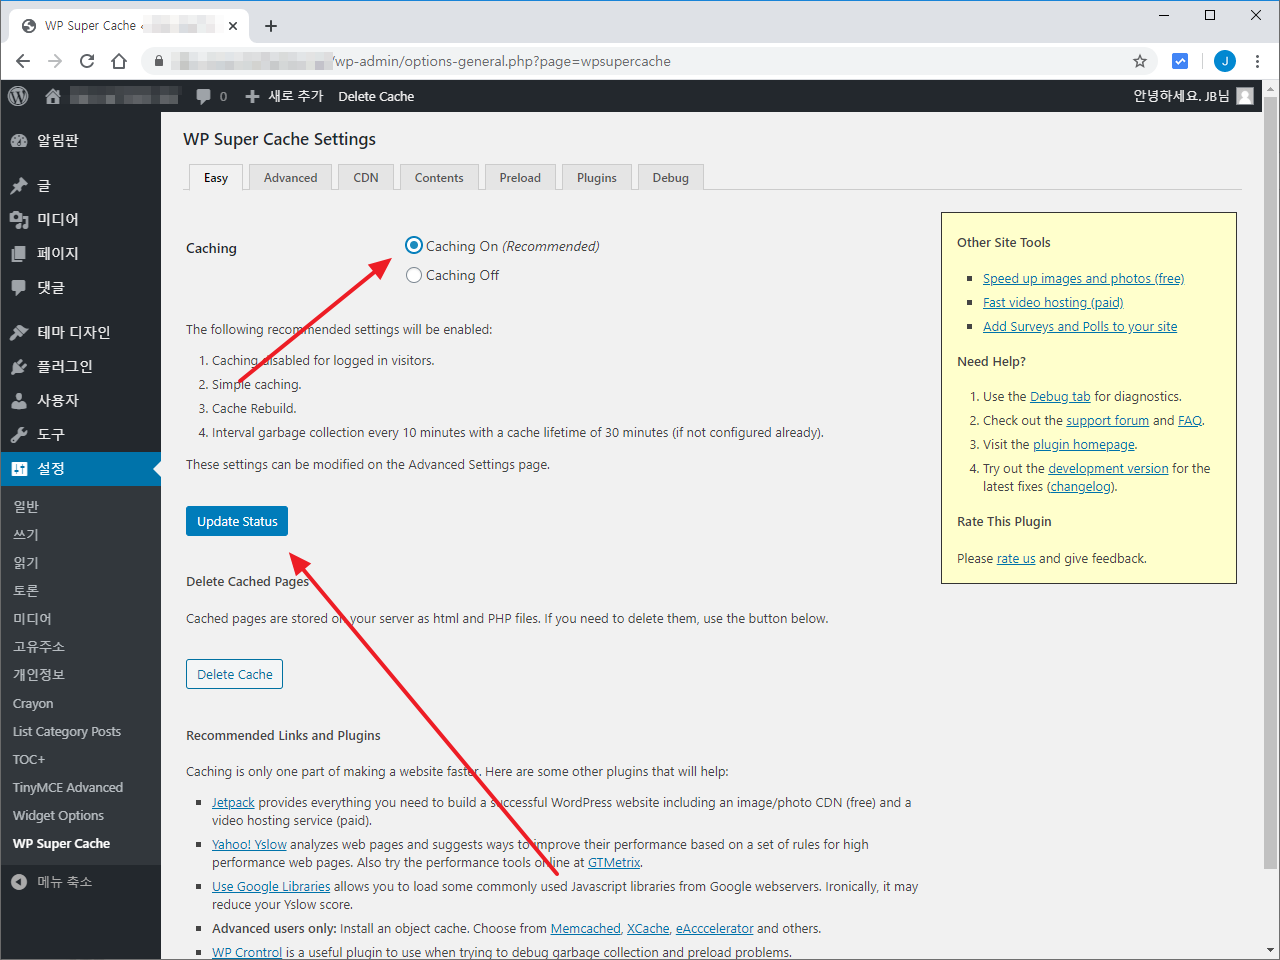Click the Delete Cache button below description
Viewport: 1280px width, 960px height.
coord(235,674)
